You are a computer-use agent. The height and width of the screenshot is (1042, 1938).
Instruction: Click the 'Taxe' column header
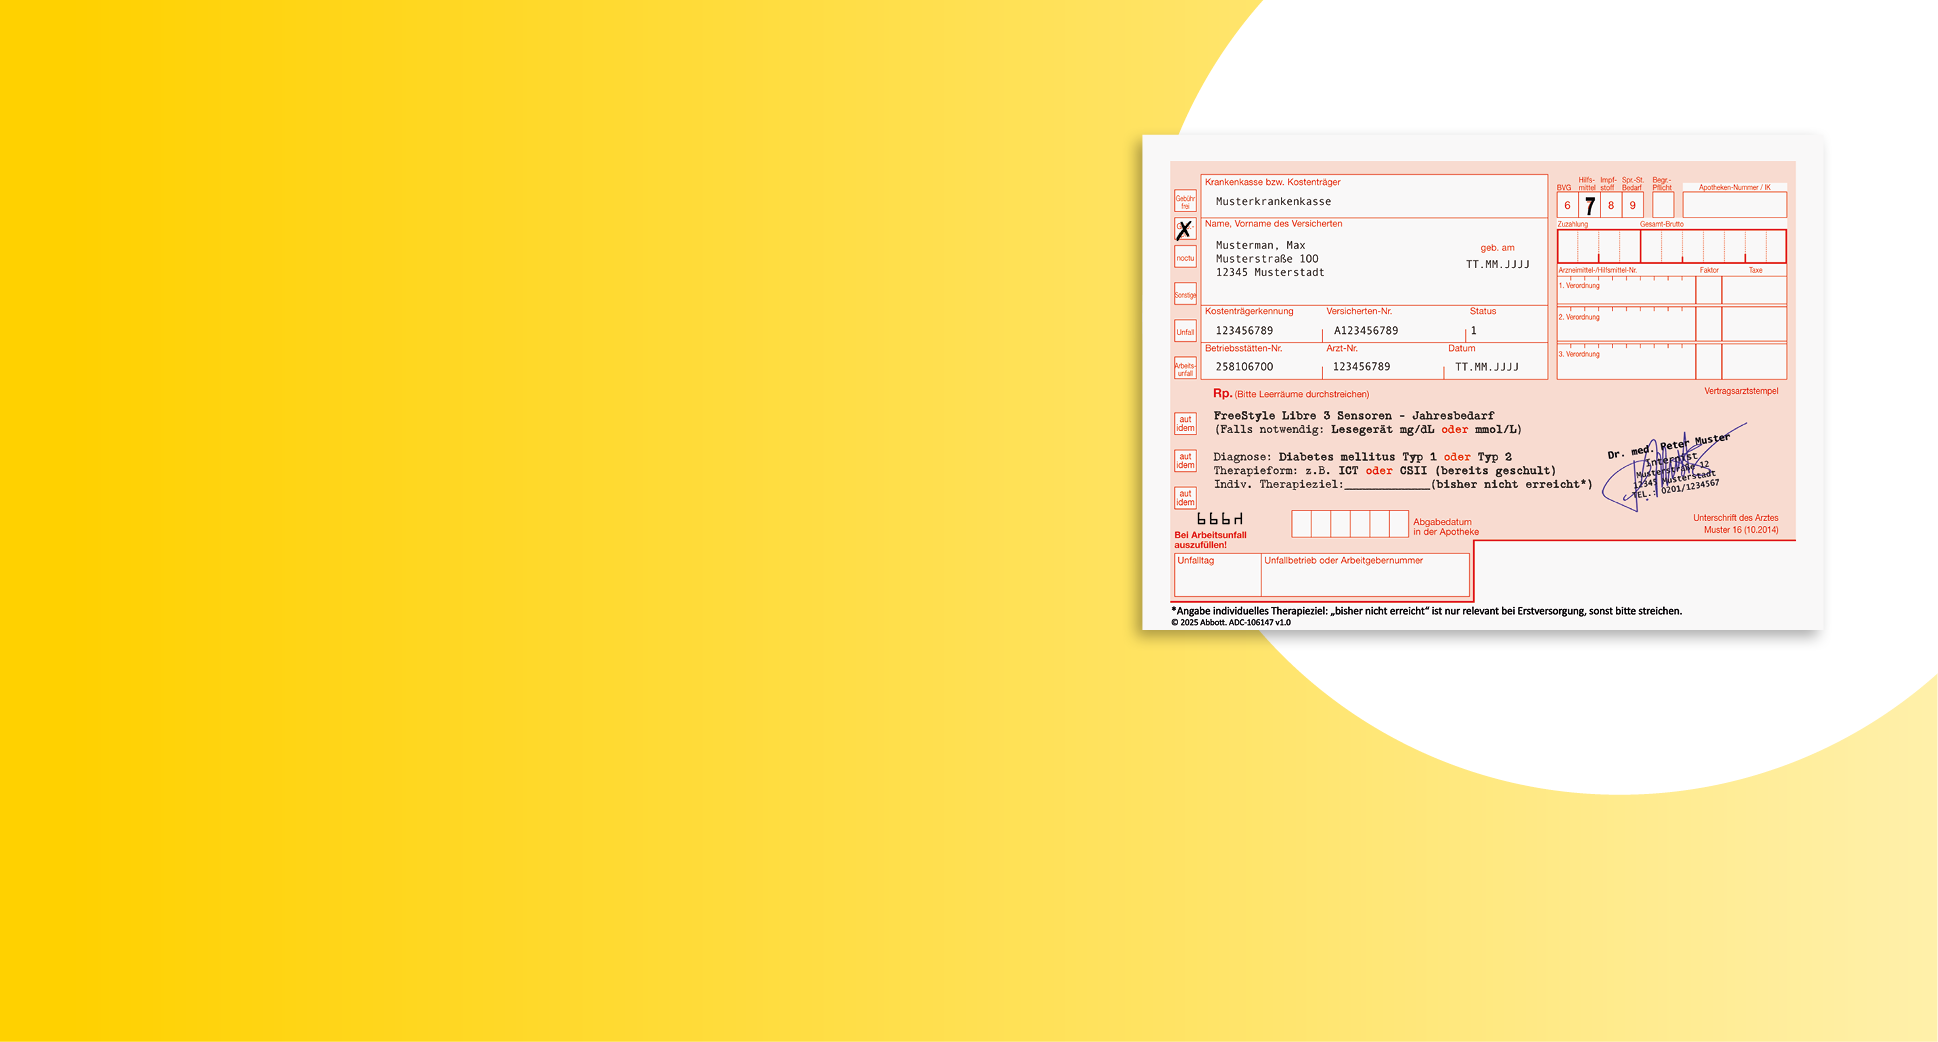[x=1755, y=270]
